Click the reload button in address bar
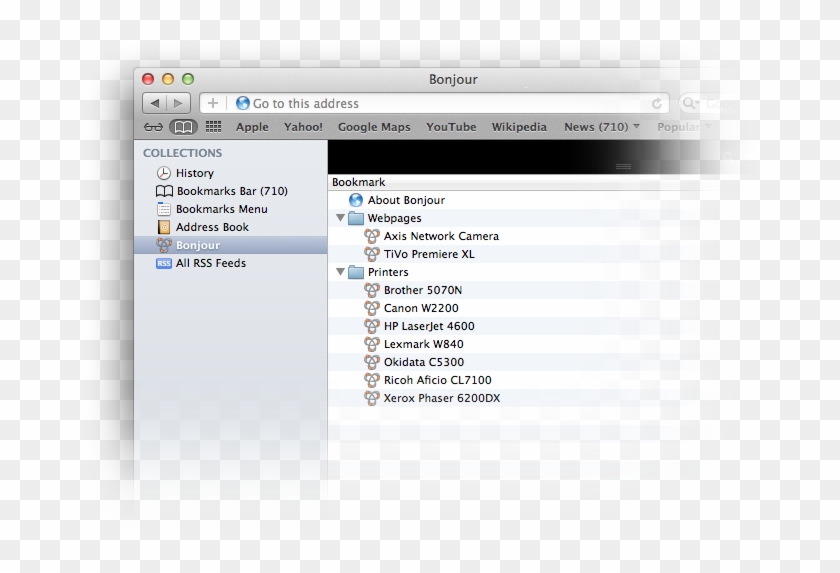 tap(657, 103)
